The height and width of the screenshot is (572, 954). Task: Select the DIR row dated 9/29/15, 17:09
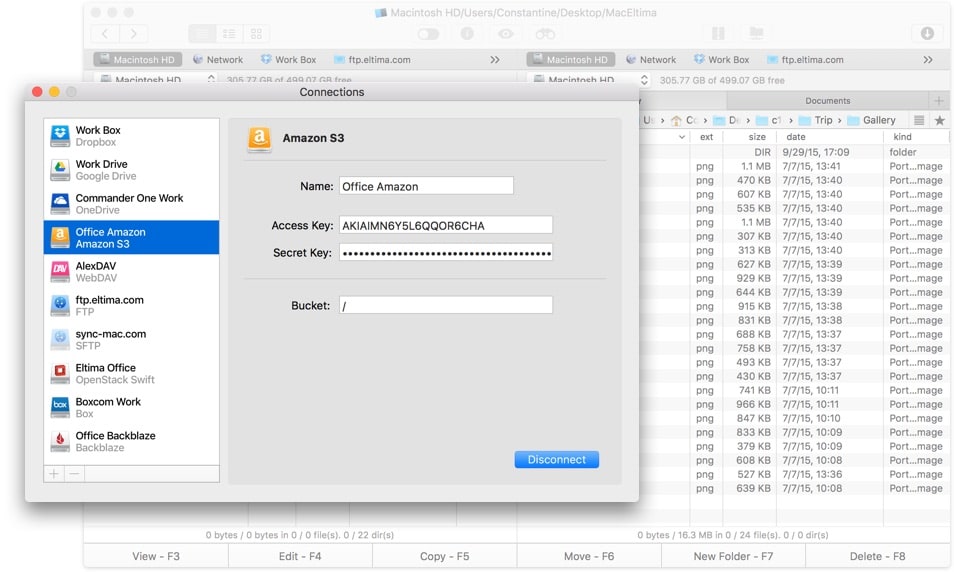(794, 152)
